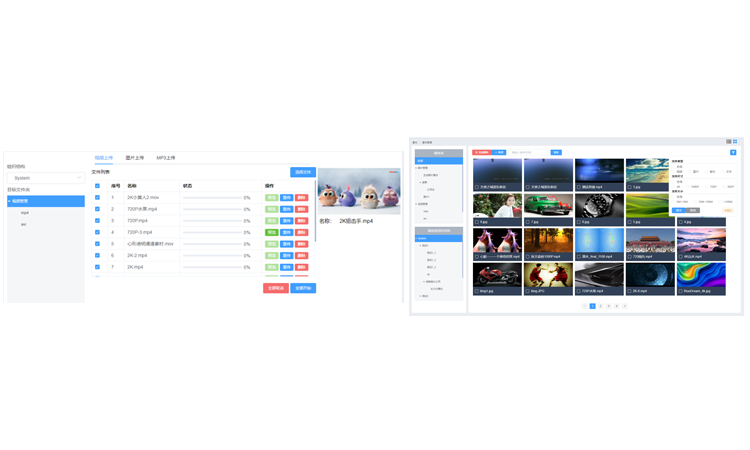Collapse the highlighted 视频管理 folder node
The image size is (750, 450).
point(10,201)
